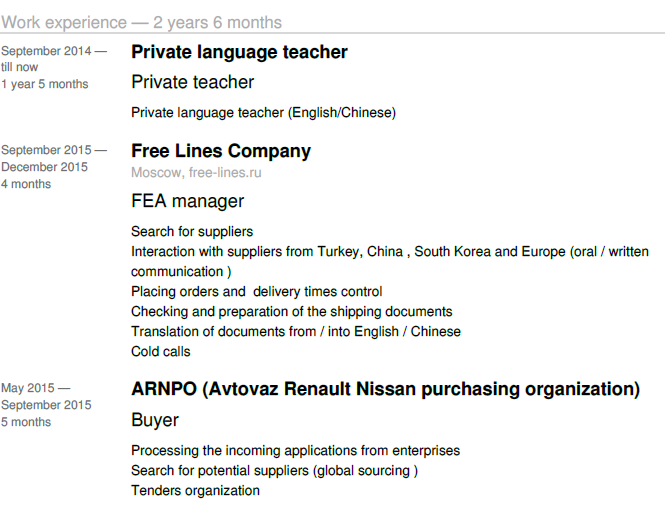Click "Checking and preparation of the shipping documents"
The width and height of the screenshot is (665, 511).
[x=291, y=311]
